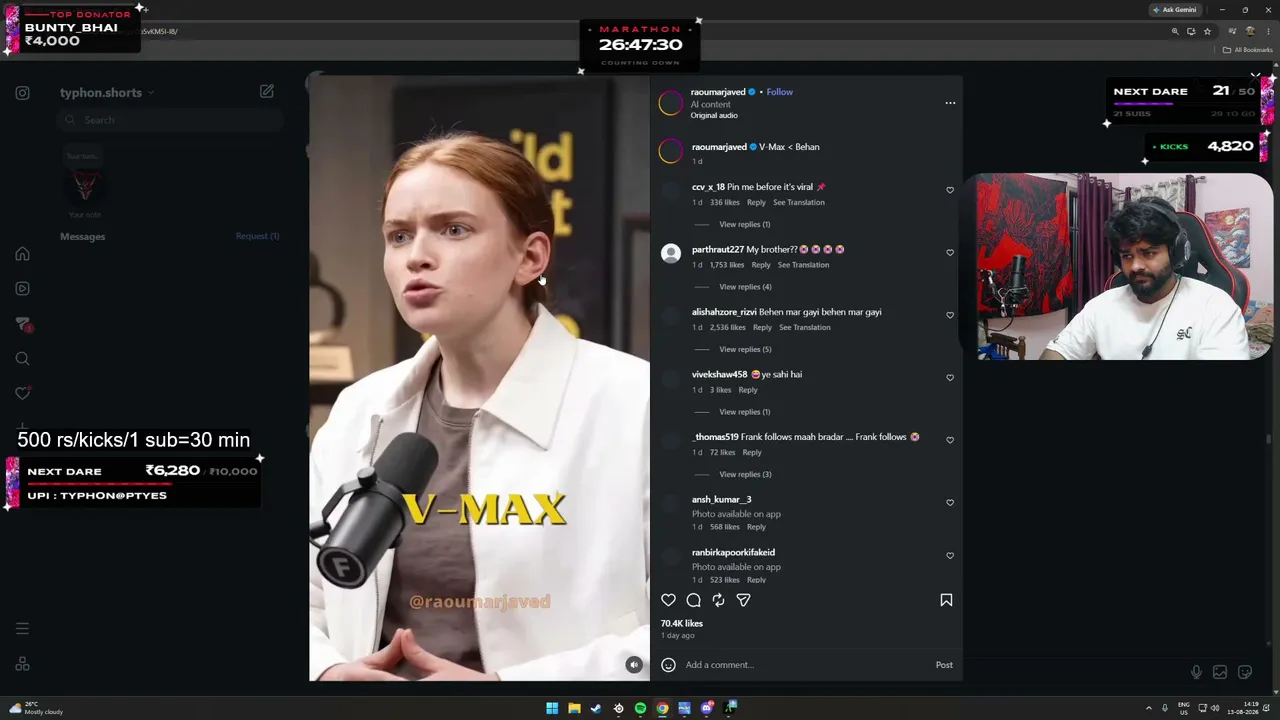Switch to Chrome on the taskbar

pyautogui.click(x=662, y=709)
